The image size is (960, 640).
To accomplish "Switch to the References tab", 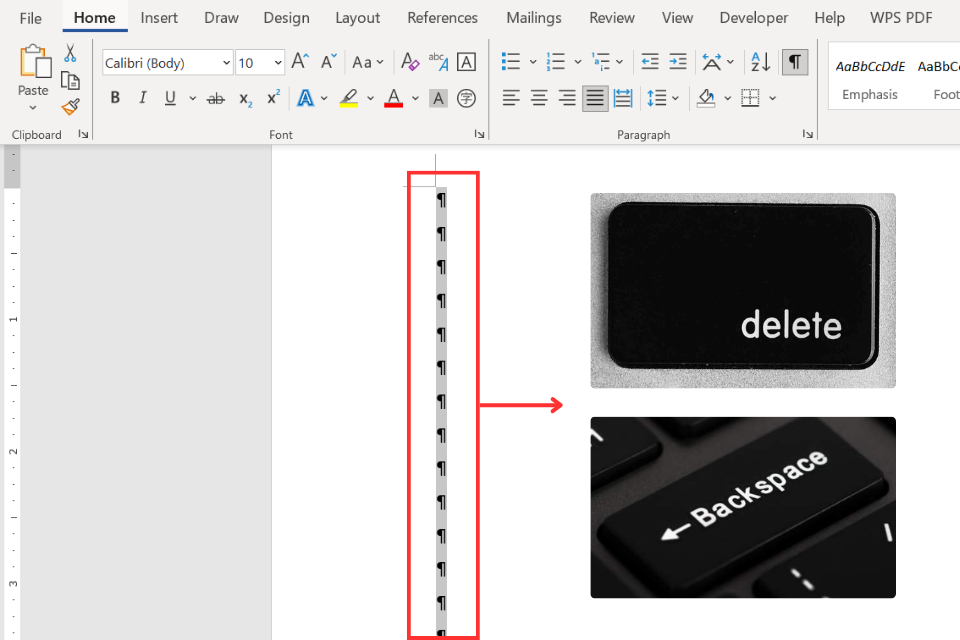I will [x=443, y=18].
